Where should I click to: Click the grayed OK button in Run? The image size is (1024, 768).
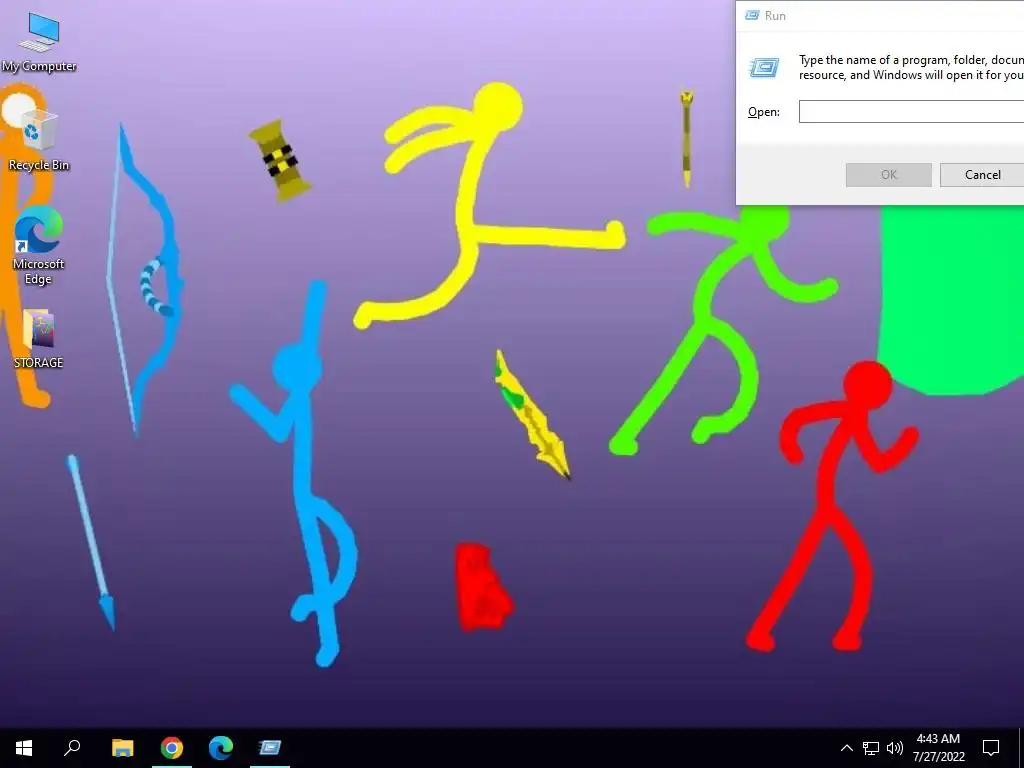pyautogui.click(x=889, y=174)
